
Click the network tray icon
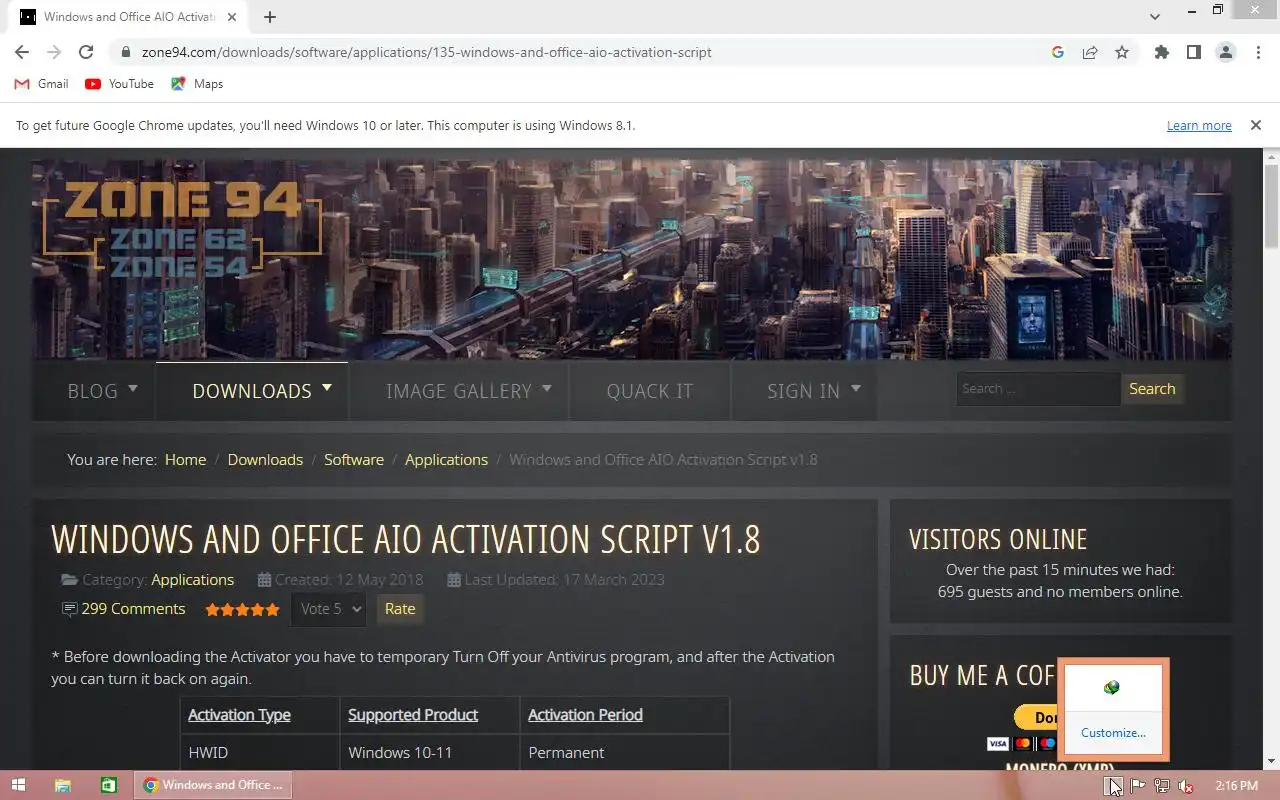point(1162,785)
